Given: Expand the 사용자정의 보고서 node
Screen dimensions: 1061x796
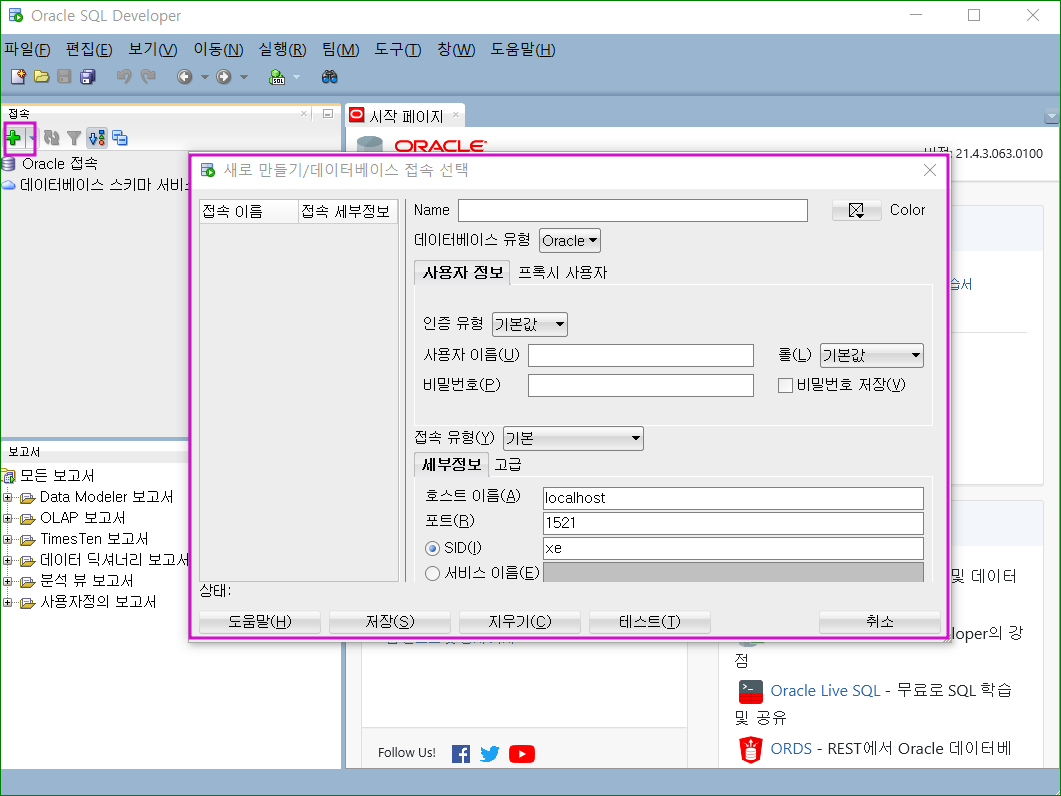Looking at the screenshot, I should [7, 602].
